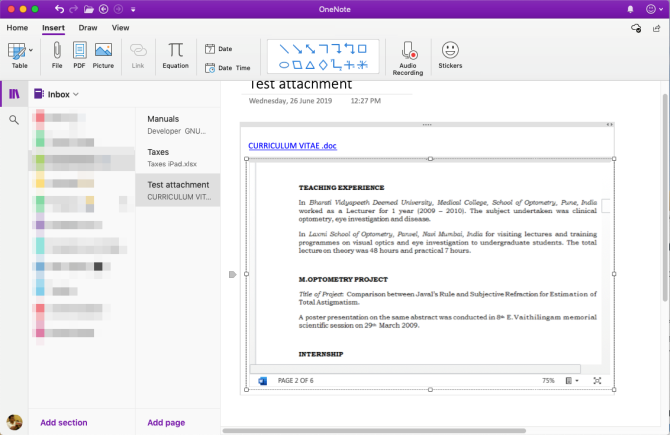This screenshot has width=670, height=435.
Task: Open the Stickers panel
Action: coord(450,53)
